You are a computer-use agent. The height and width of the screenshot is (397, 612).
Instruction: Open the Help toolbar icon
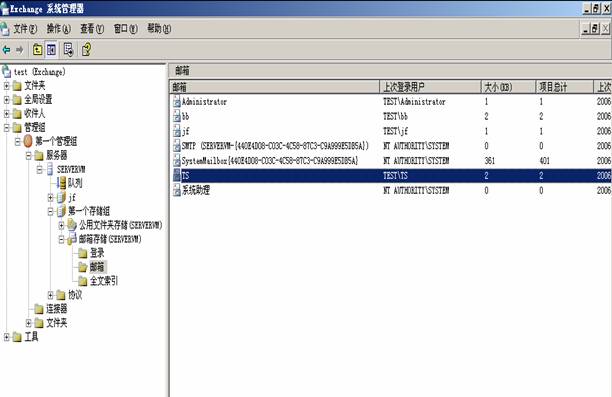(87, 50)
